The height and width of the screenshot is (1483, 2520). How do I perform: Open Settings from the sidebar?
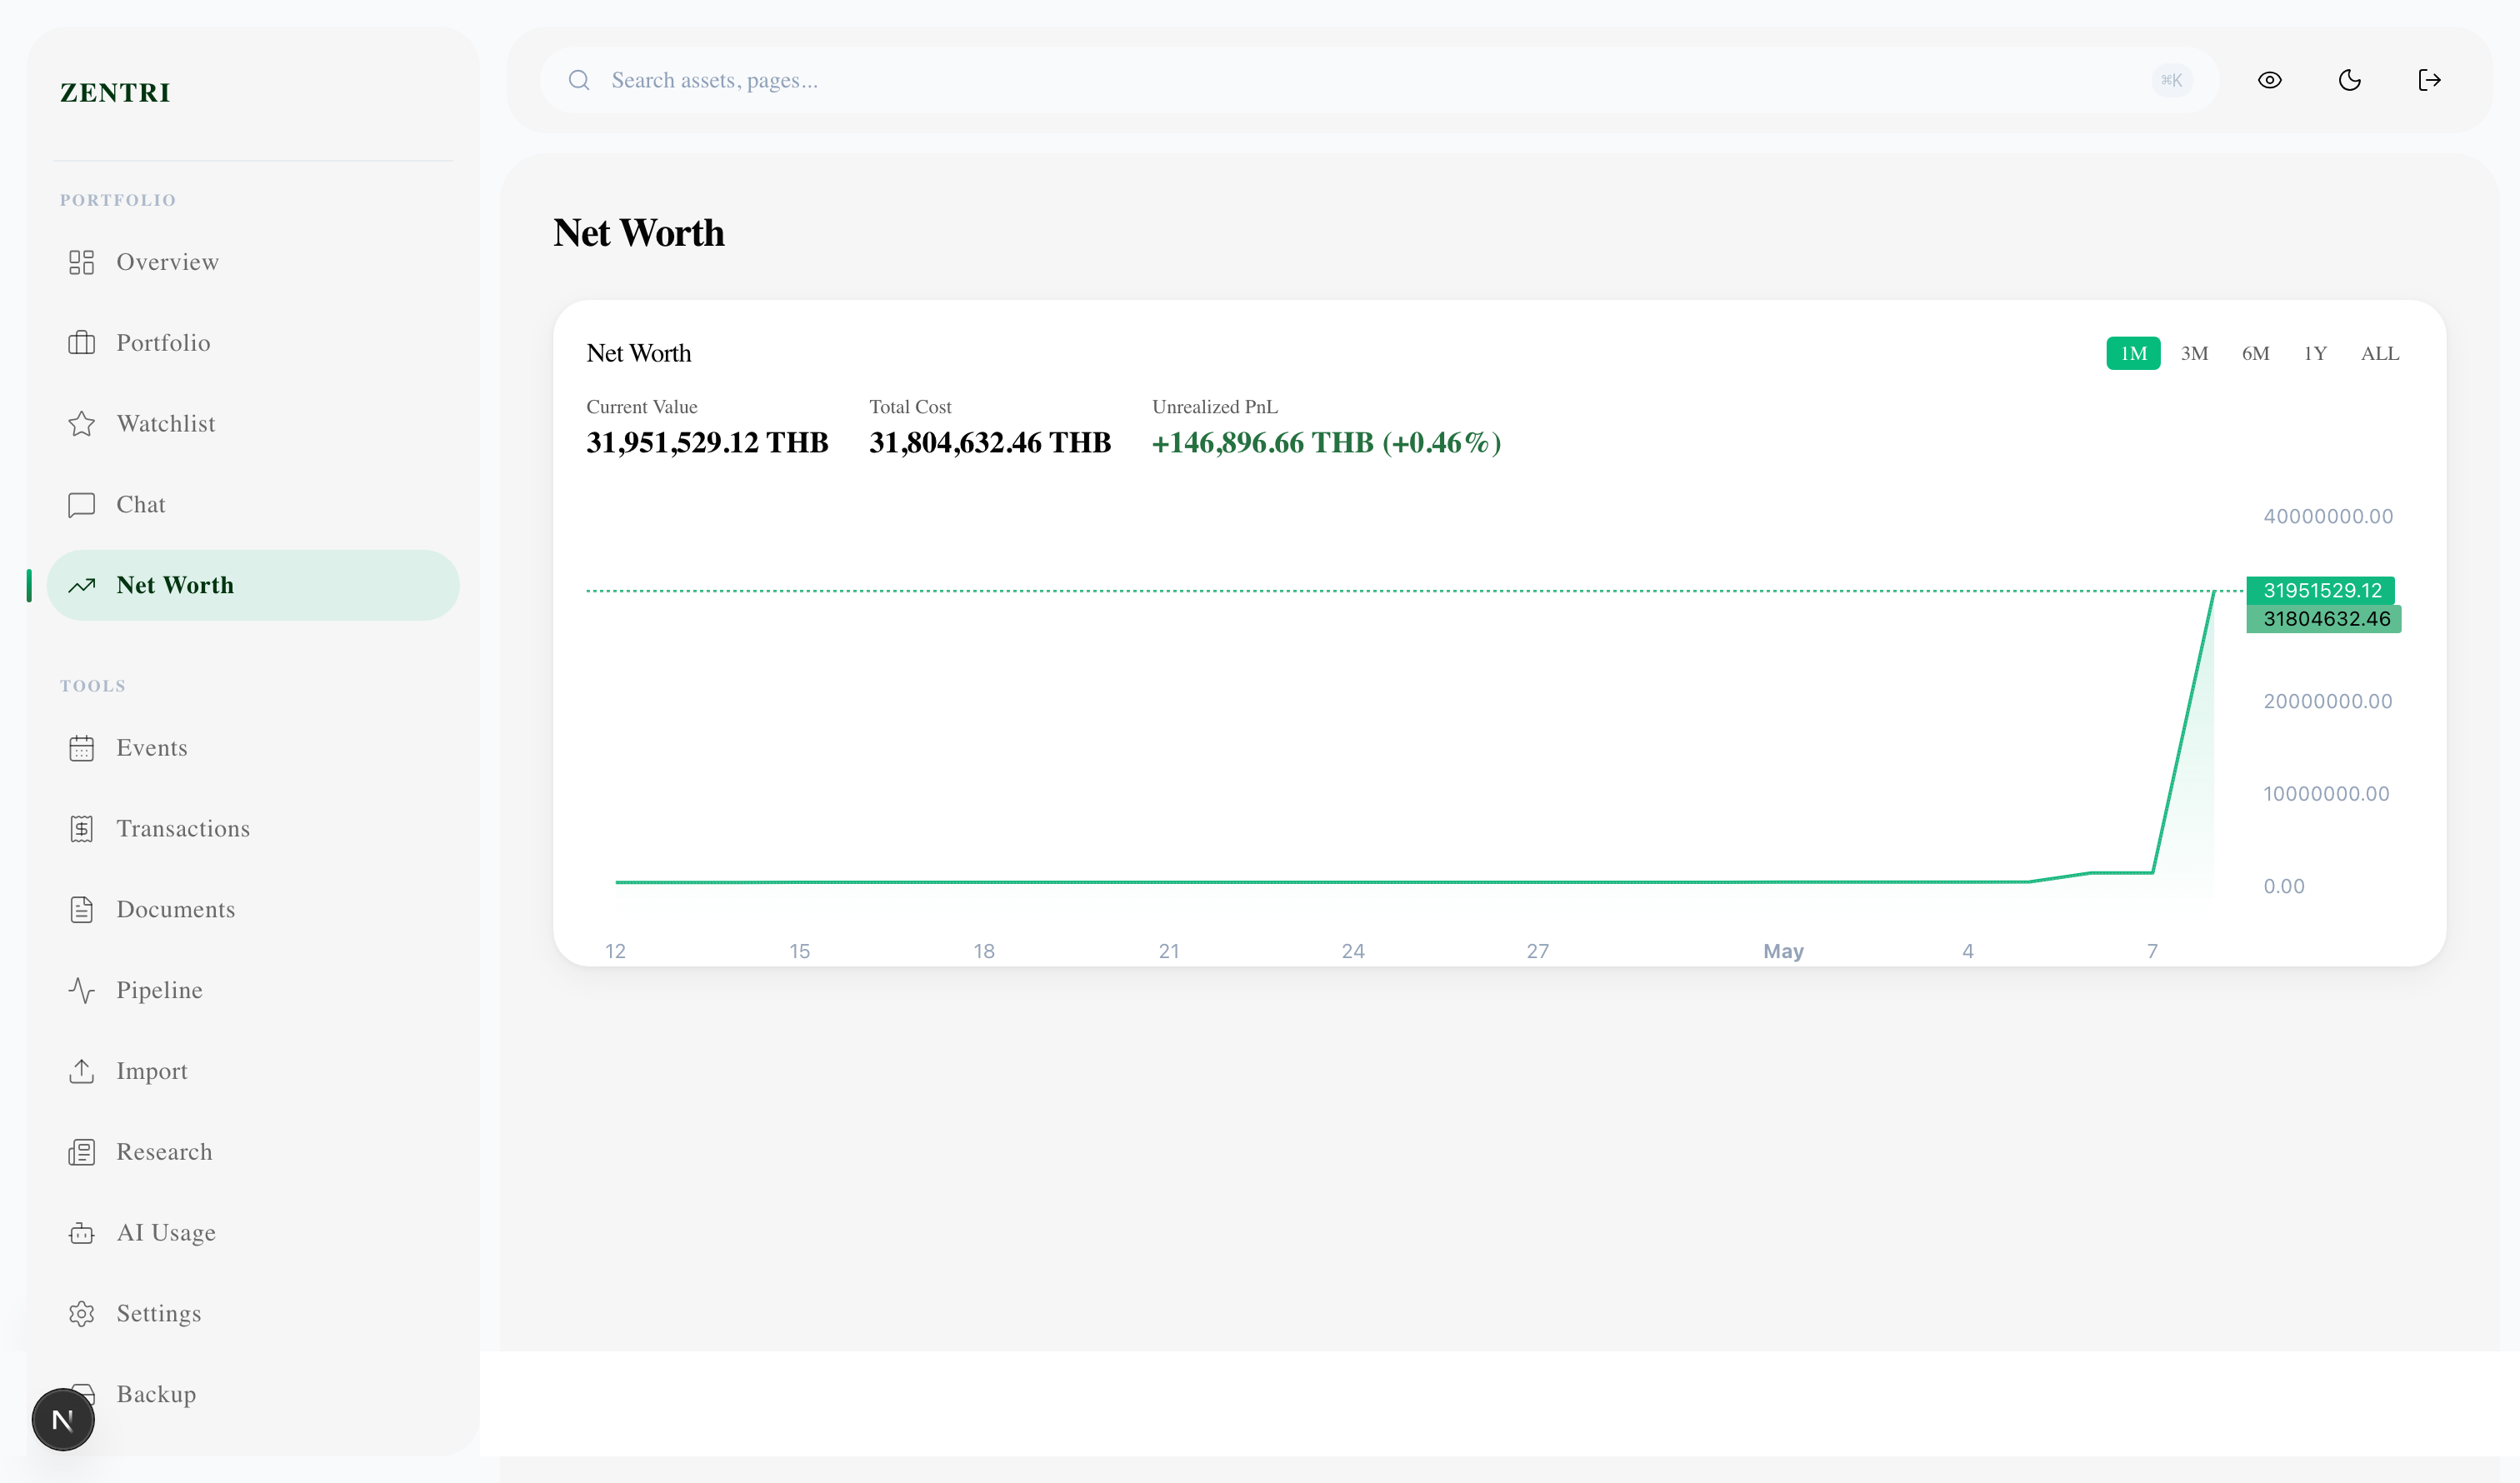tap(253, 1314)
